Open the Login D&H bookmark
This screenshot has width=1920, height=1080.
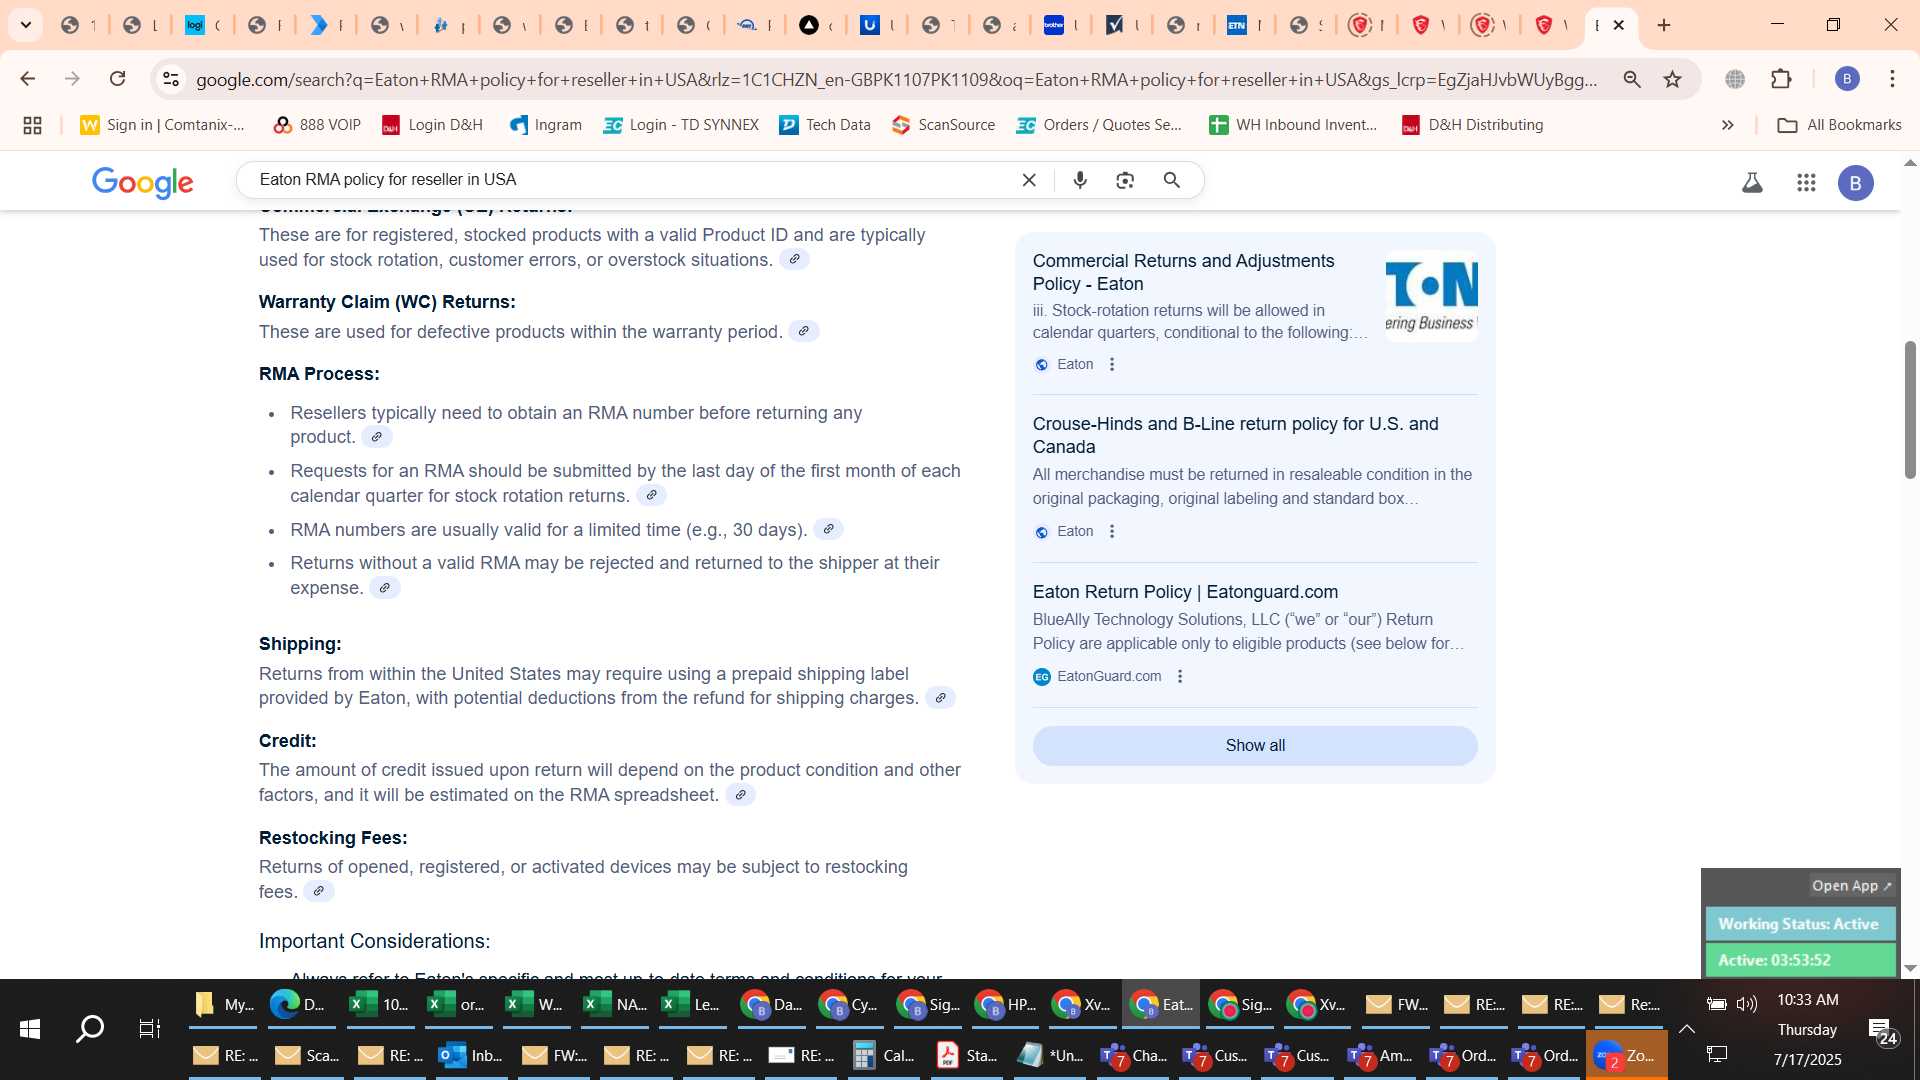tap(432, 125)
